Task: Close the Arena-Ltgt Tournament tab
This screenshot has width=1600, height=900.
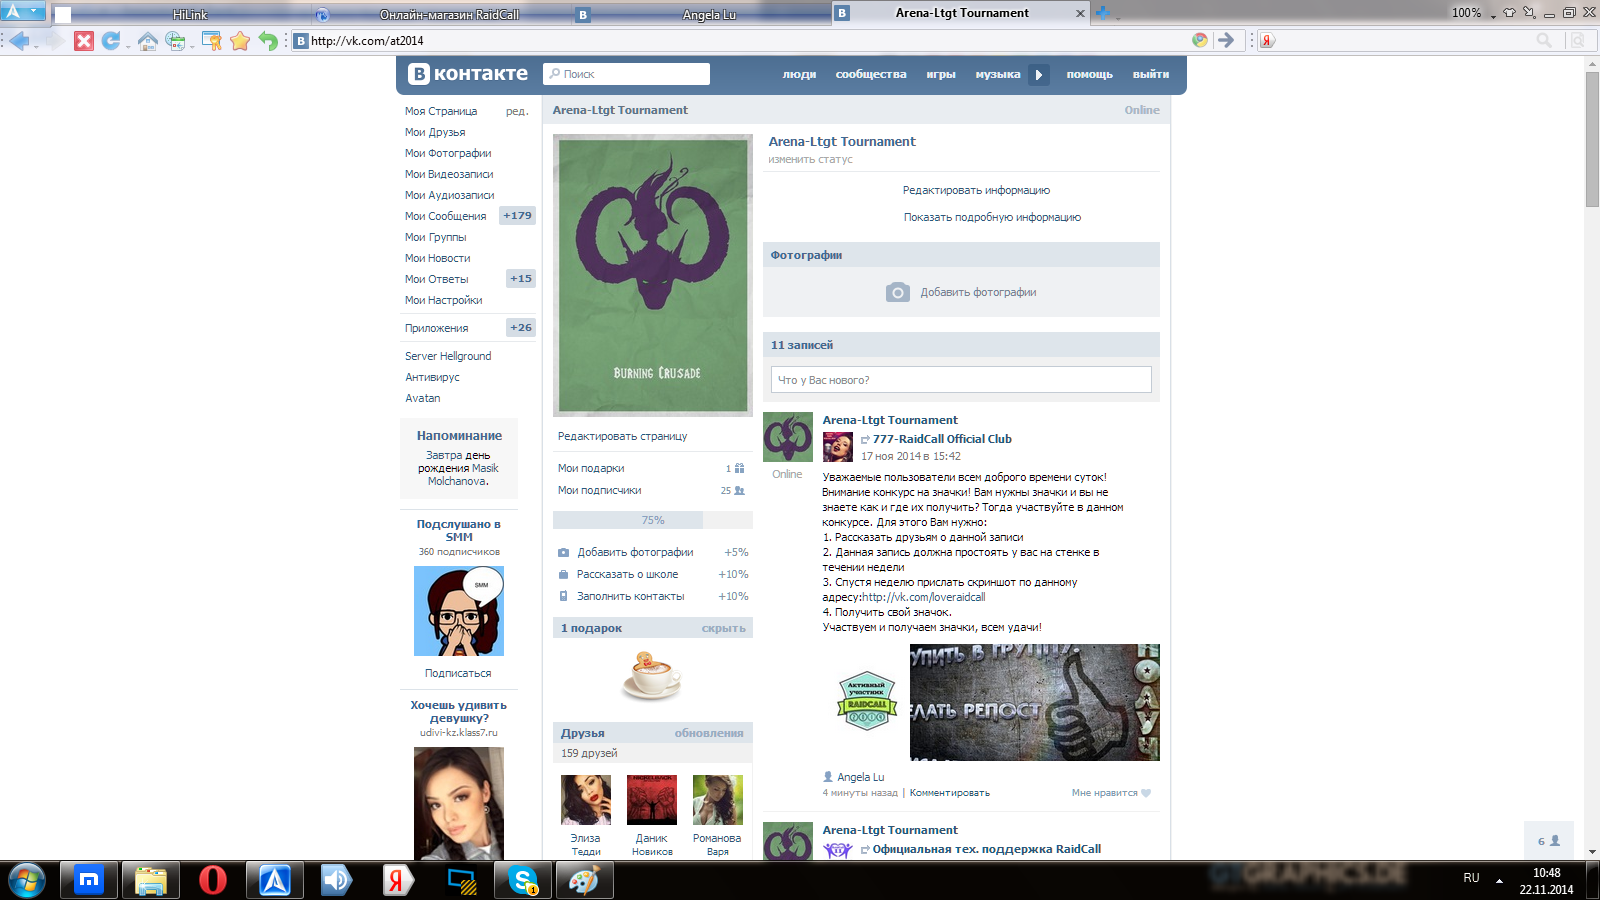Action: tap(1080, 14)
